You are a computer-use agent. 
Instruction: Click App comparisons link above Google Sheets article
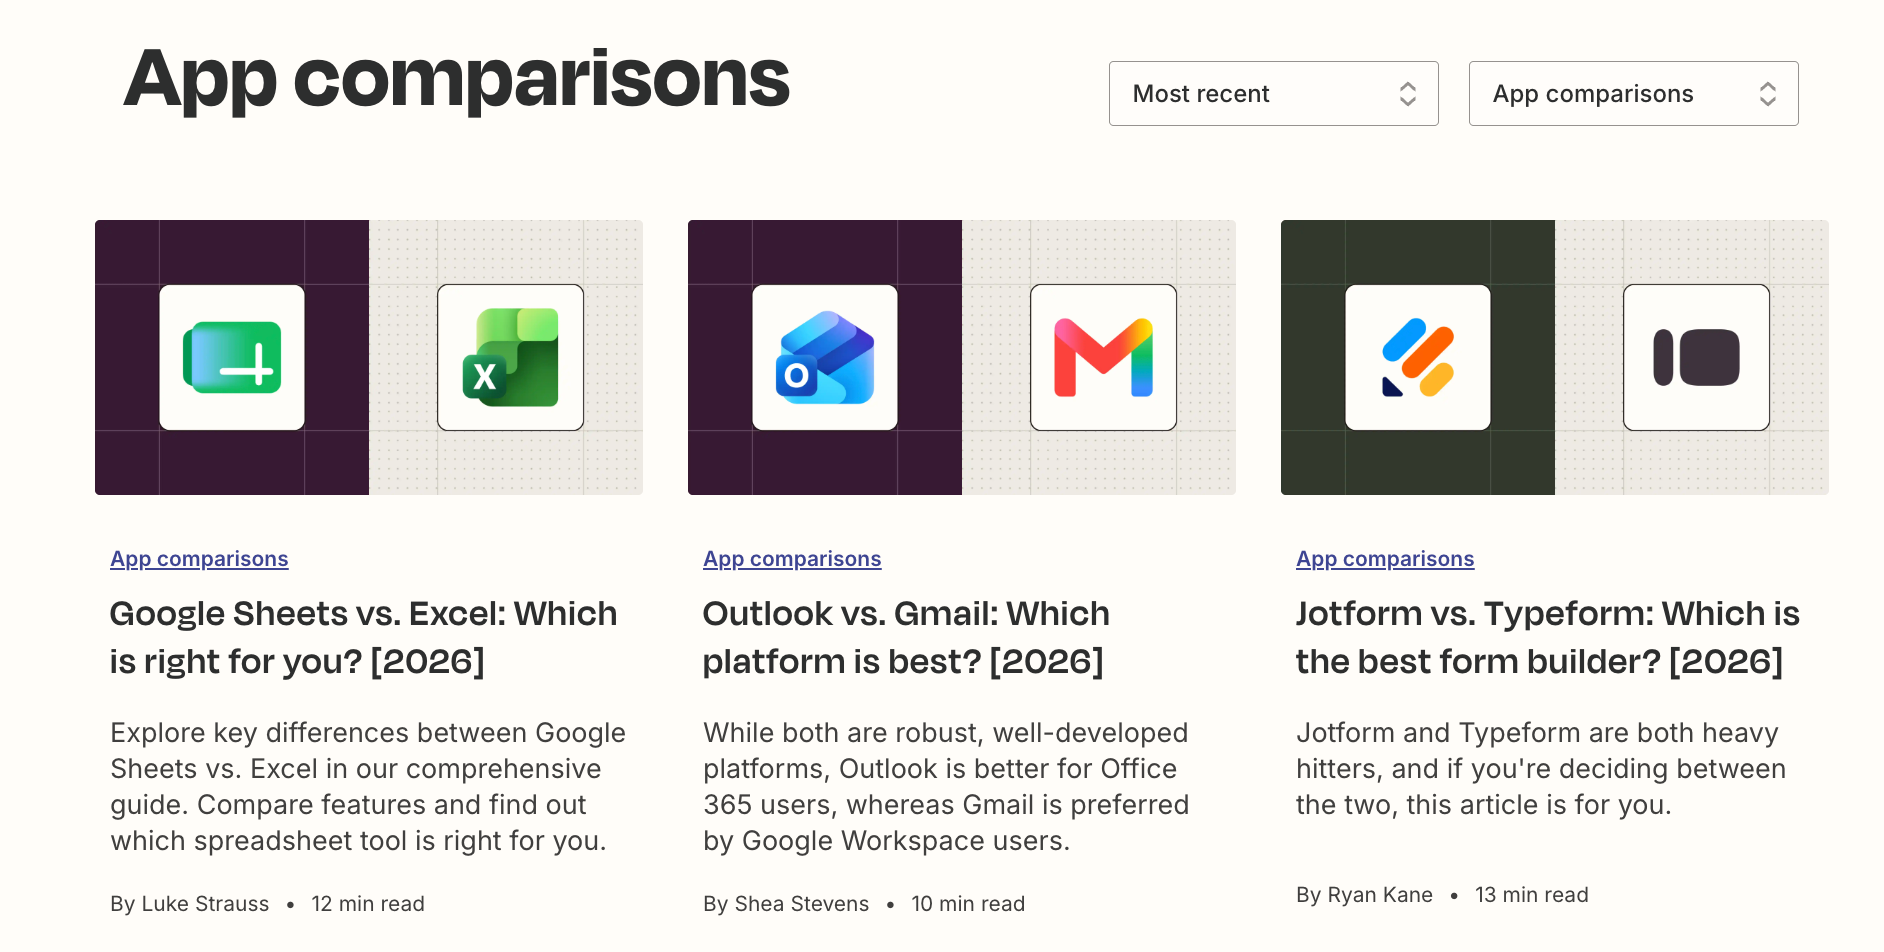pos(199,559)
